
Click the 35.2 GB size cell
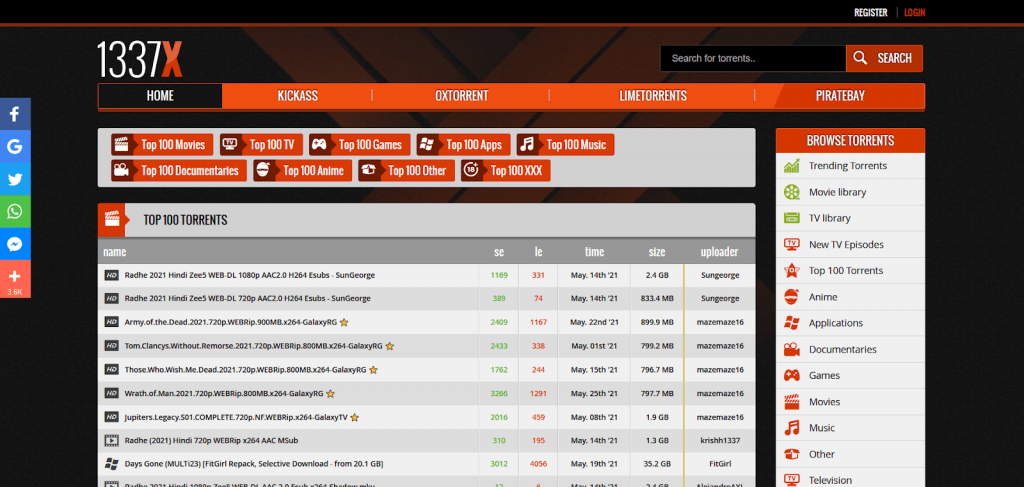(x=657, y=464)
